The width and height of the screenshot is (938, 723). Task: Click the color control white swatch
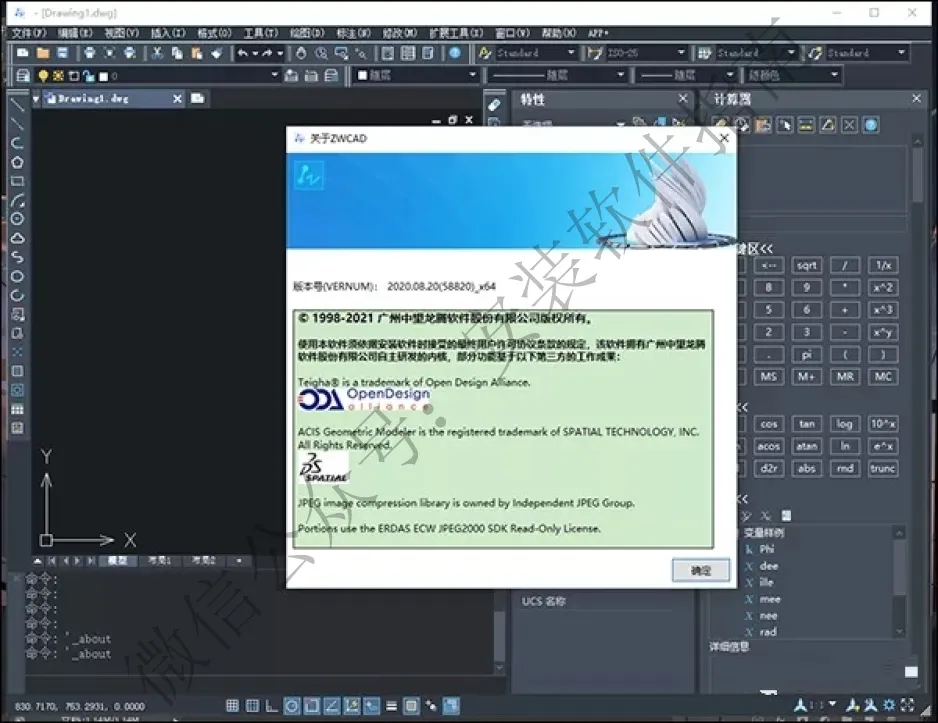tap(363, 75)
